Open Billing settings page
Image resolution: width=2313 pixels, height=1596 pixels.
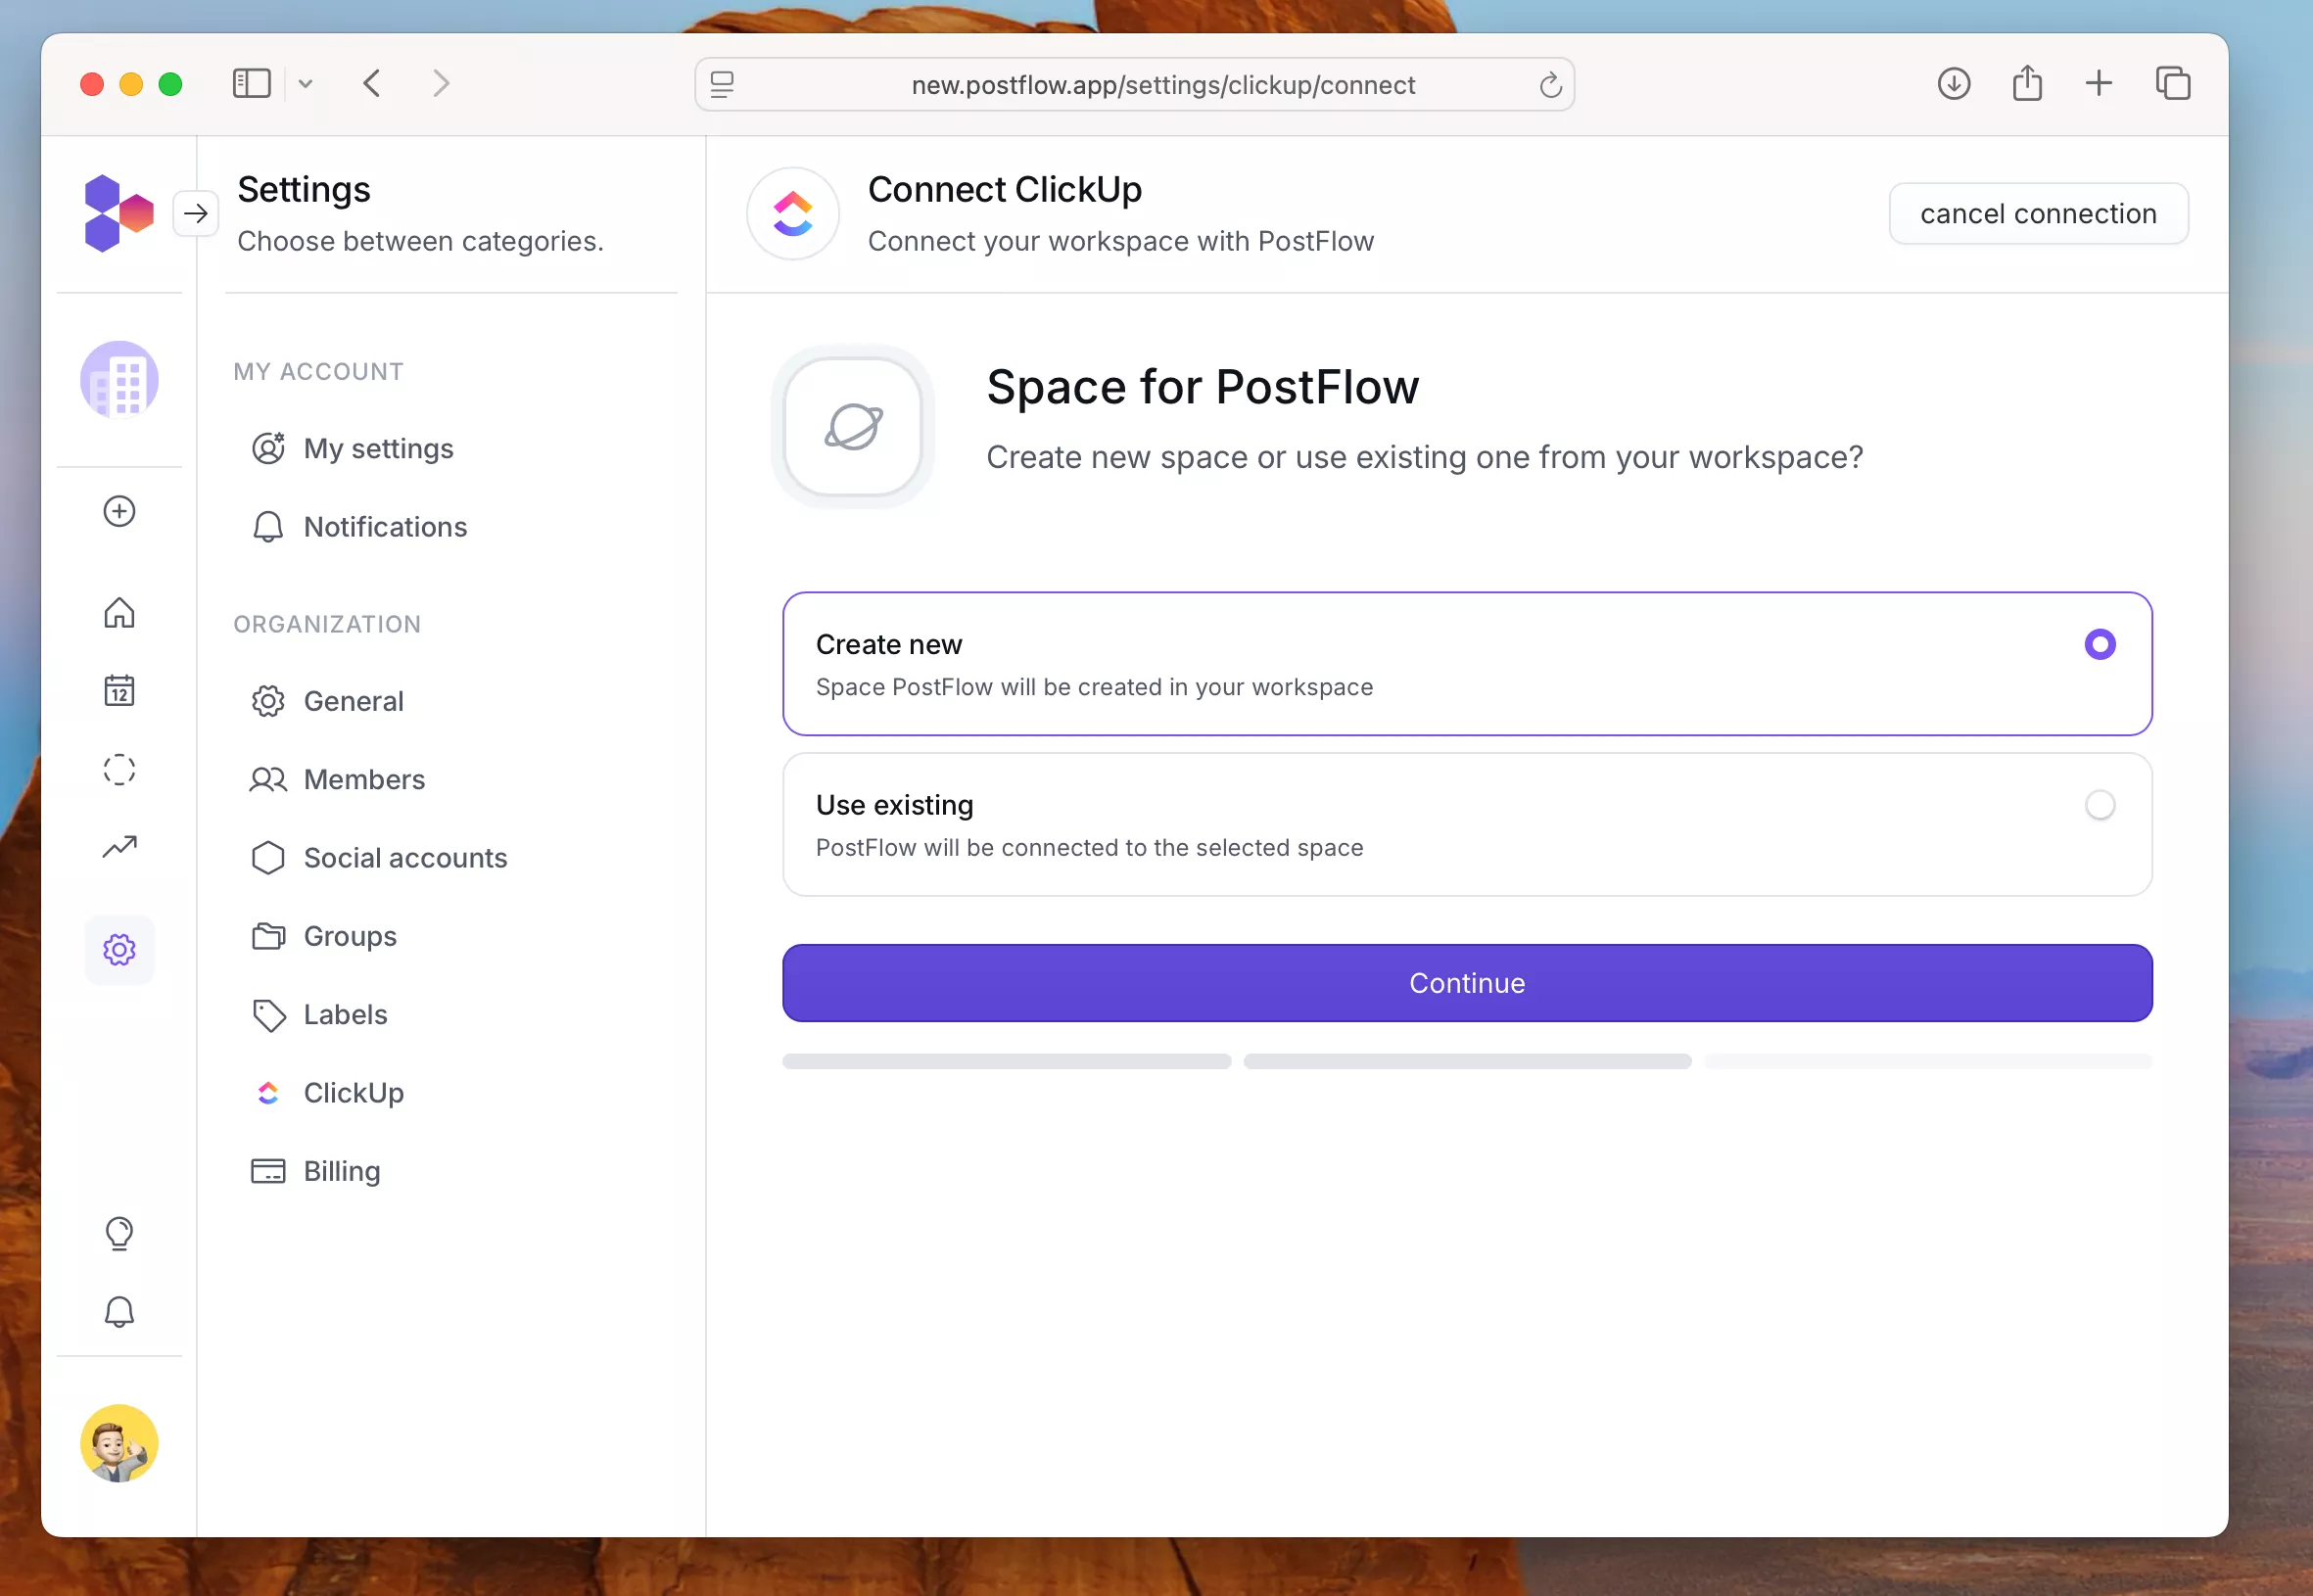pyautogui.click(x=316, y=1171)
